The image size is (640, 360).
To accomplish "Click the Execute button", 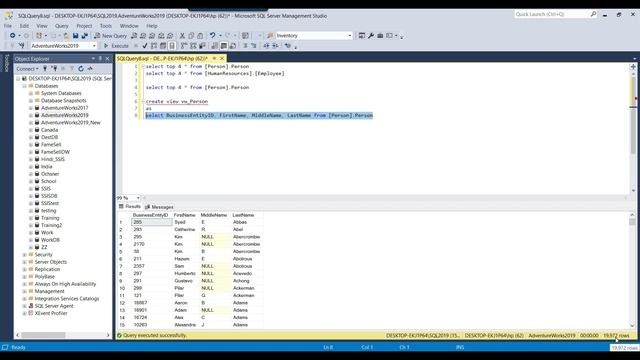I will click(116, 46).
